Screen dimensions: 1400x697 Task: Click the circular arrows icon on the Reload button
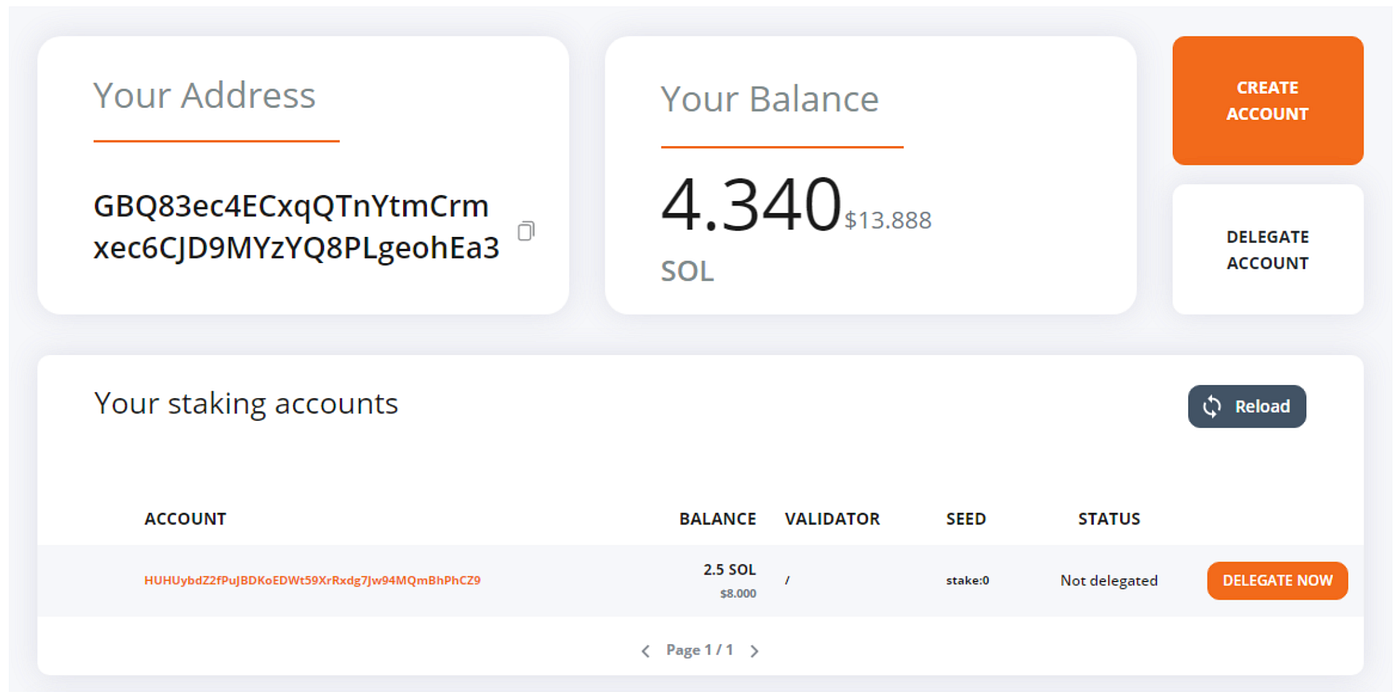pyautogui.click(x=1212, y=406)
